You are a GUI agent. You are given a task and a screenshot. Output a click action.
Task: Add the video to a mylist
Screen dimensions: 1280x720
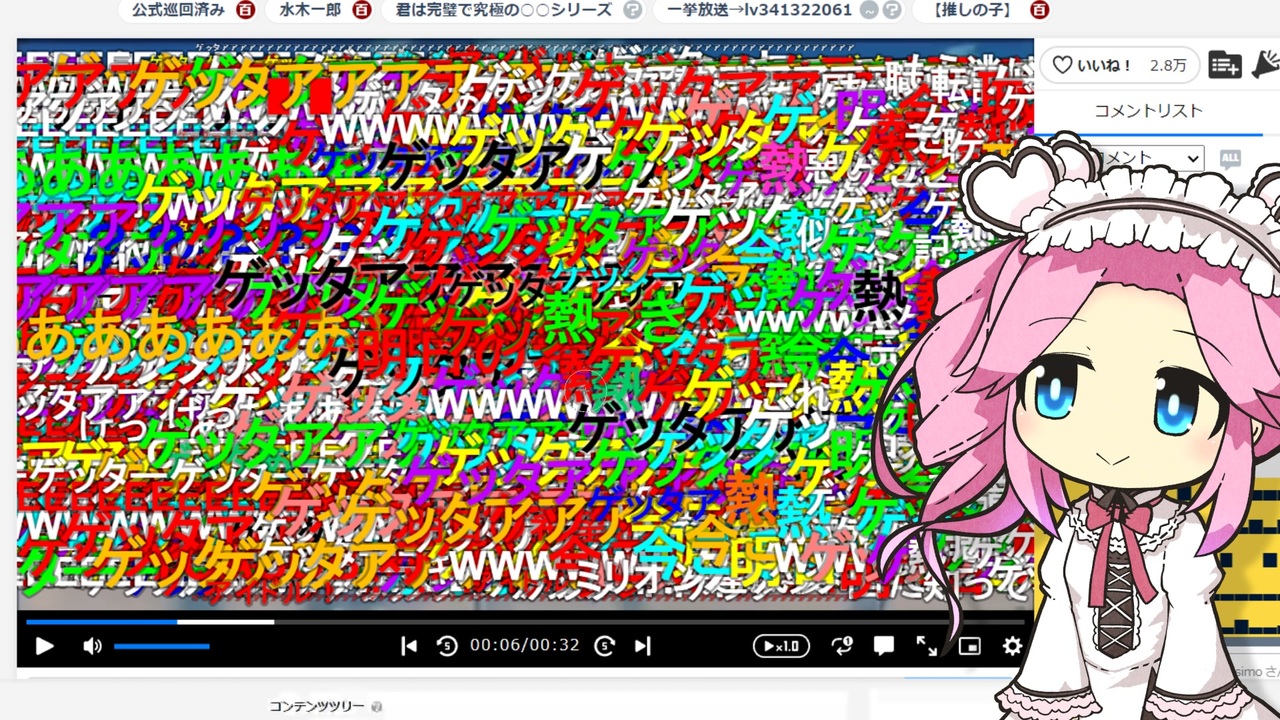coord(1224,65)
